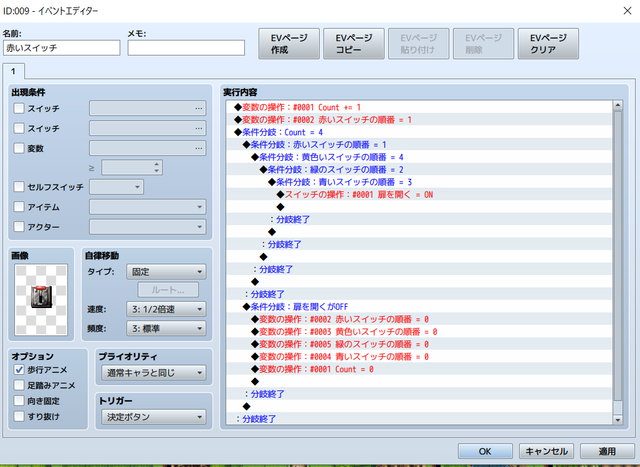
Task: Check the 向き固定 option
Action: tap(19, 401)
